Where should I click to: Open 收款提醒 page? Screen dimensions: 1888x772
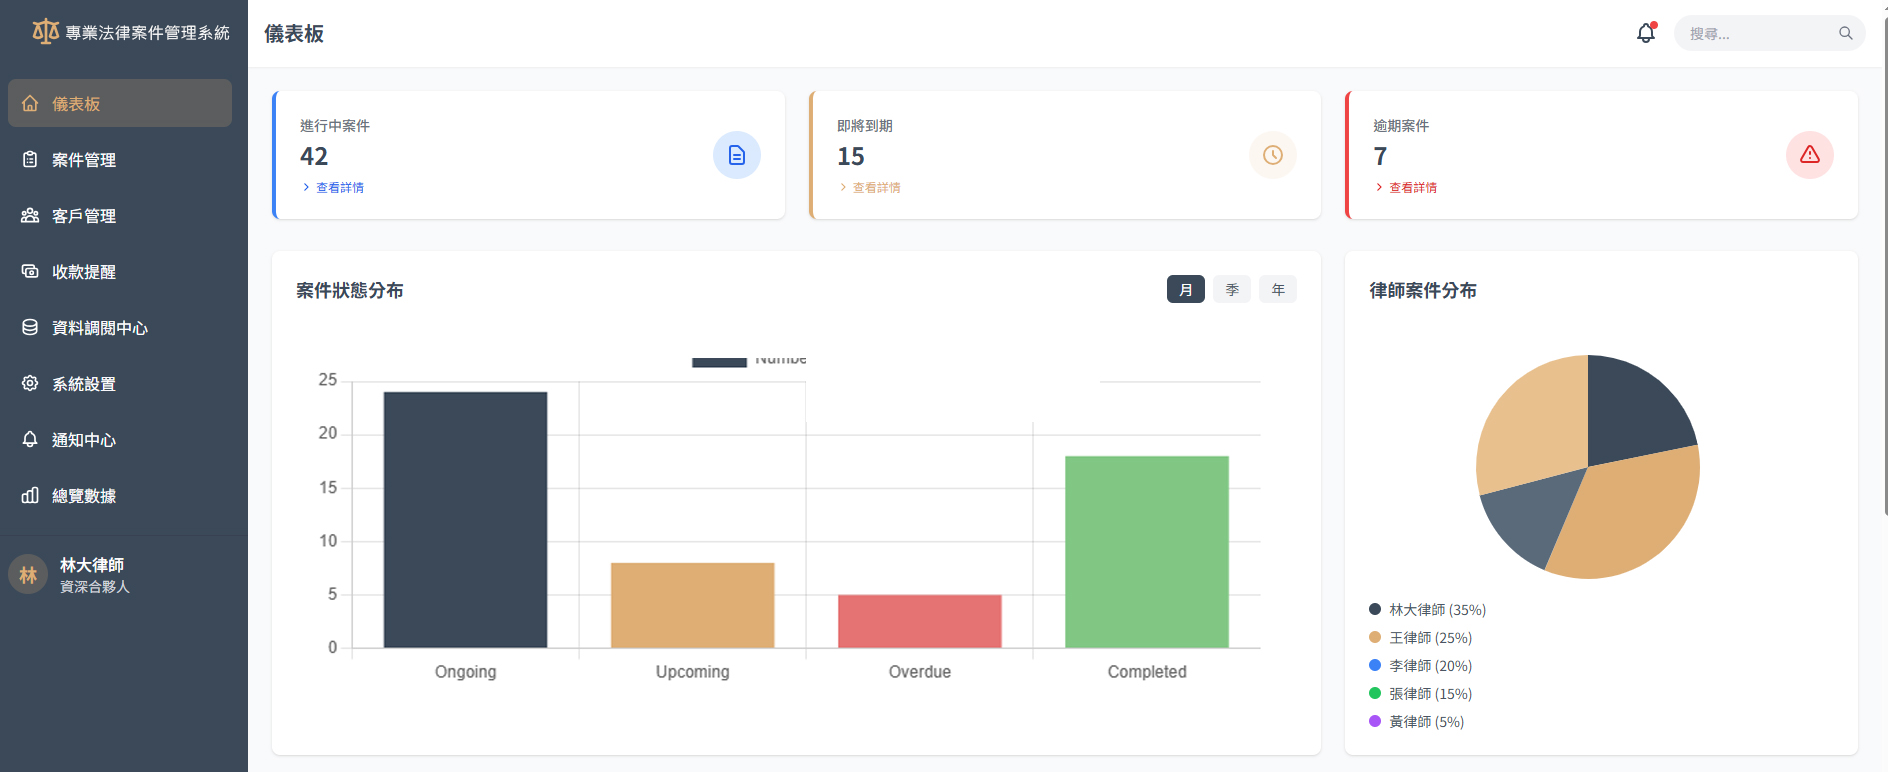click(84, 272)
